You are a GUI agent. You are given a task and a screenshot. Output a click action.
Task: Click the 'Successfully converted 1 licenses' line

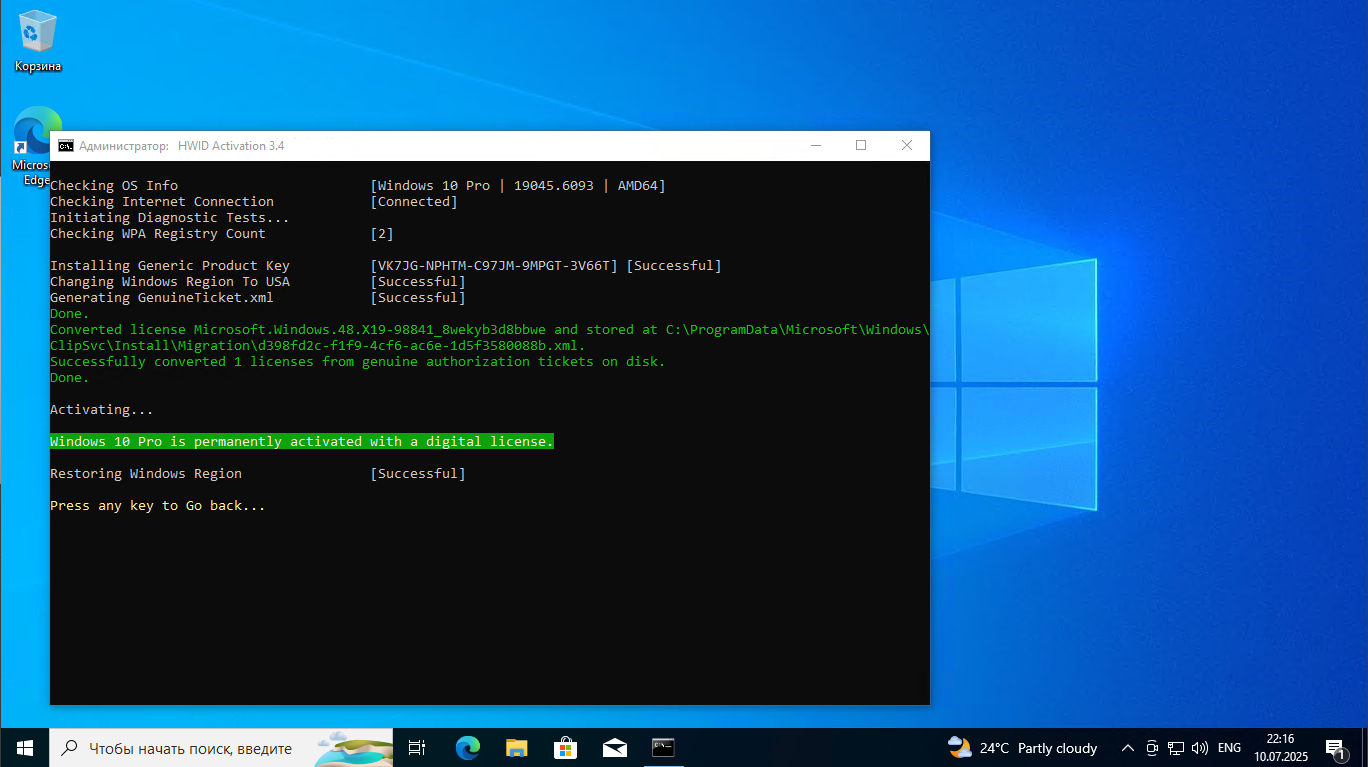[358, 362]
